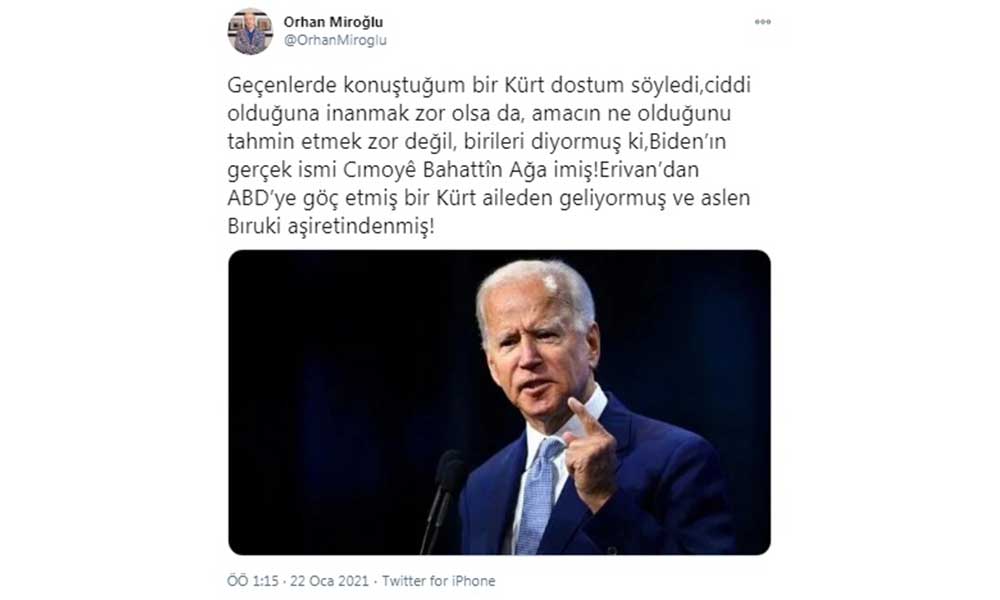Click the ÖÖ 1:15 timestamp

click(253, 581)
